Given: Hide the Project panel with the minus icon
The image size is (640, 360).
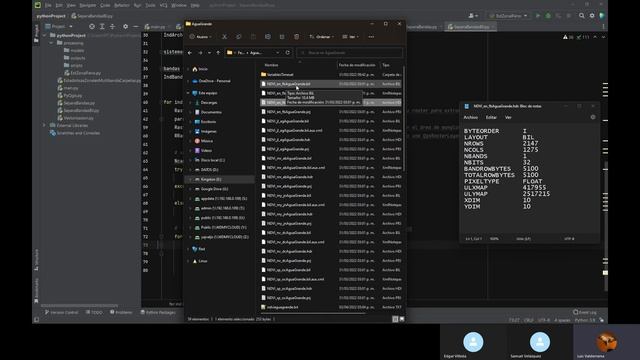Looking at the screenshot, I should [x=136, y=27].
